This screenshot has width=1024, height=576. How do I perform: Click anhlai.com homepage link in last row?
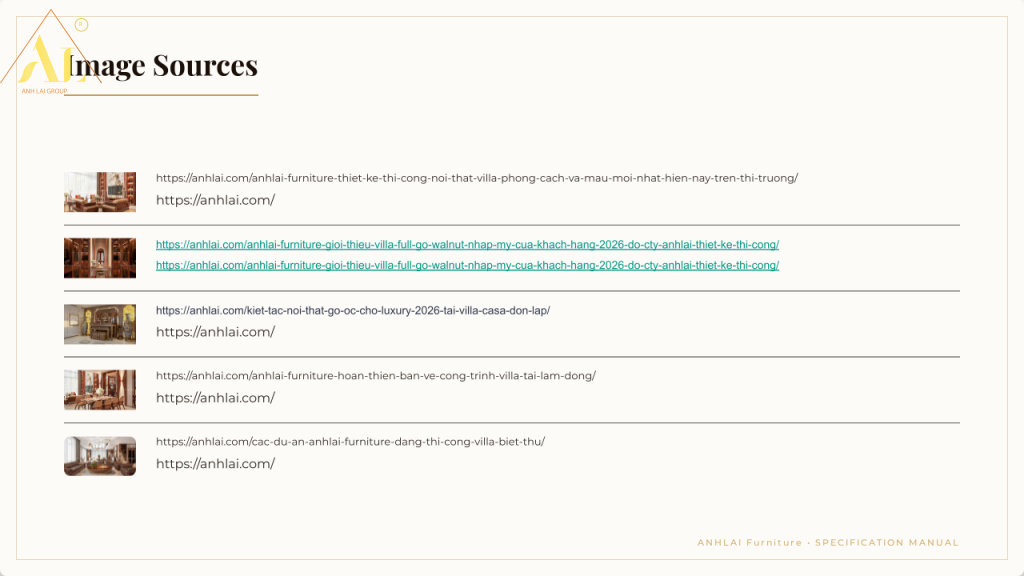[x=215, y=464]
